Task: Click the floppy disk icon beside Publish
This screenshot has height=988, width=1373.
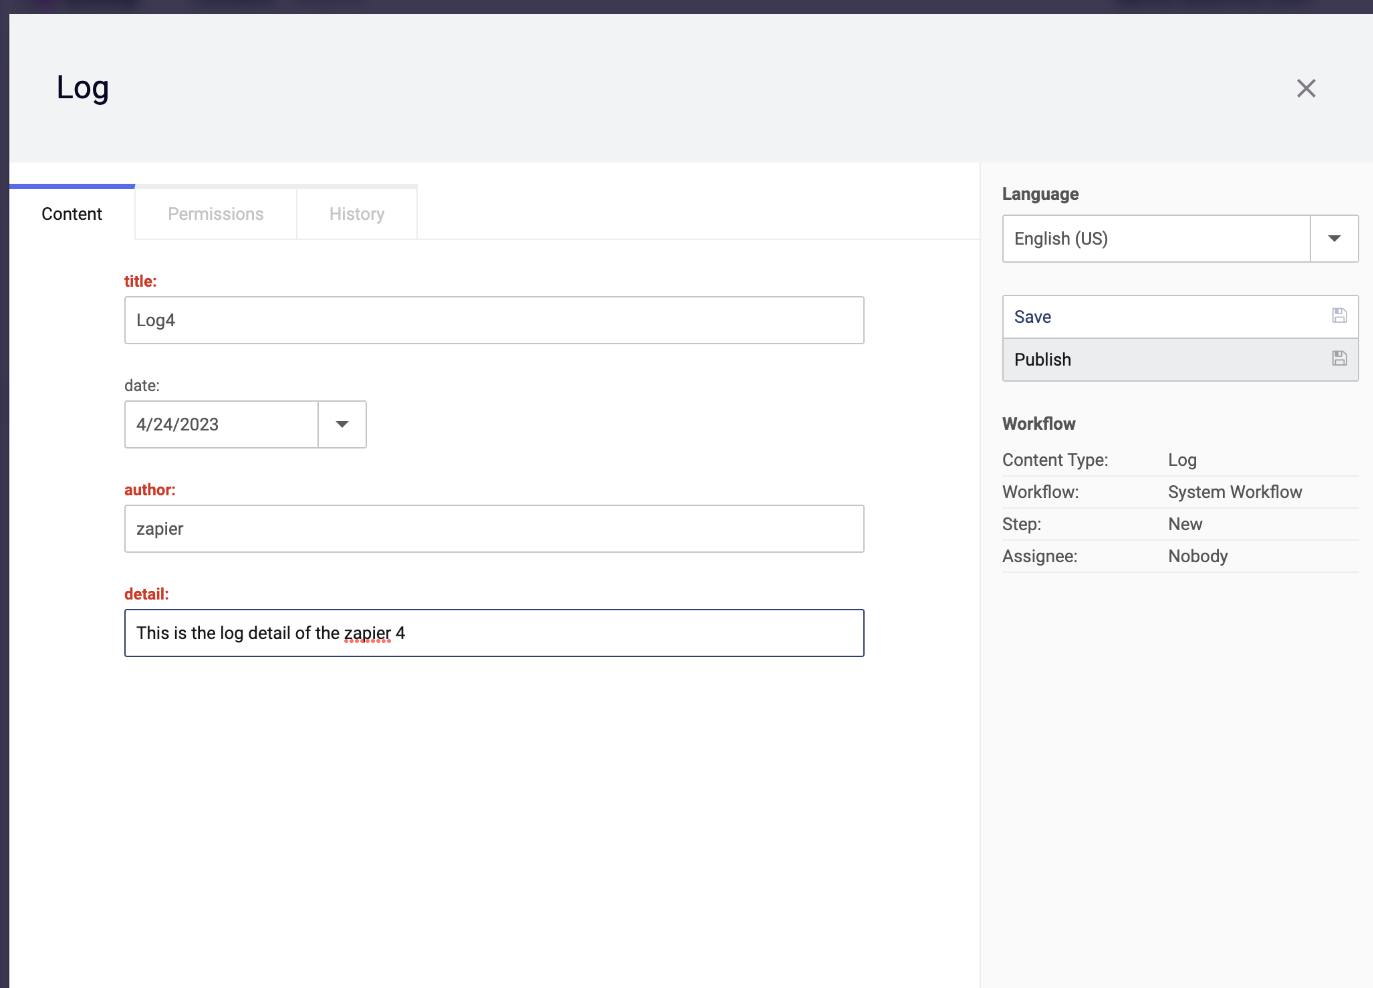Action: coord(1339,359)
